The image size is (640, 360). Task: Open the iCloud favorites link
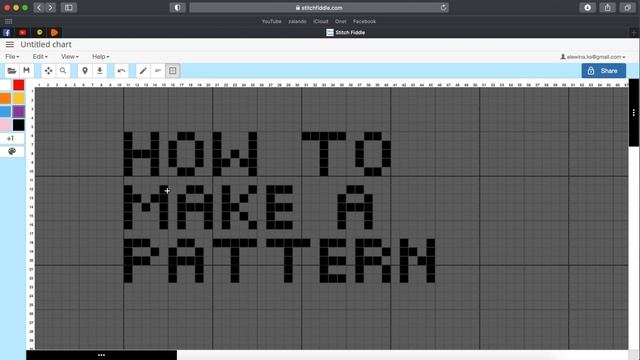[x=321, y=22]
